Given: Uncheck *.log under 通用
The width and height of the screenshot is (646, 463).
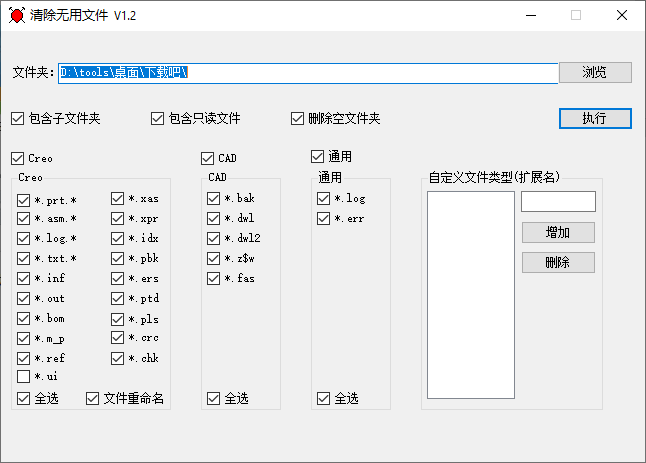Looking at the screenshot, I should [x=324, y=198].
